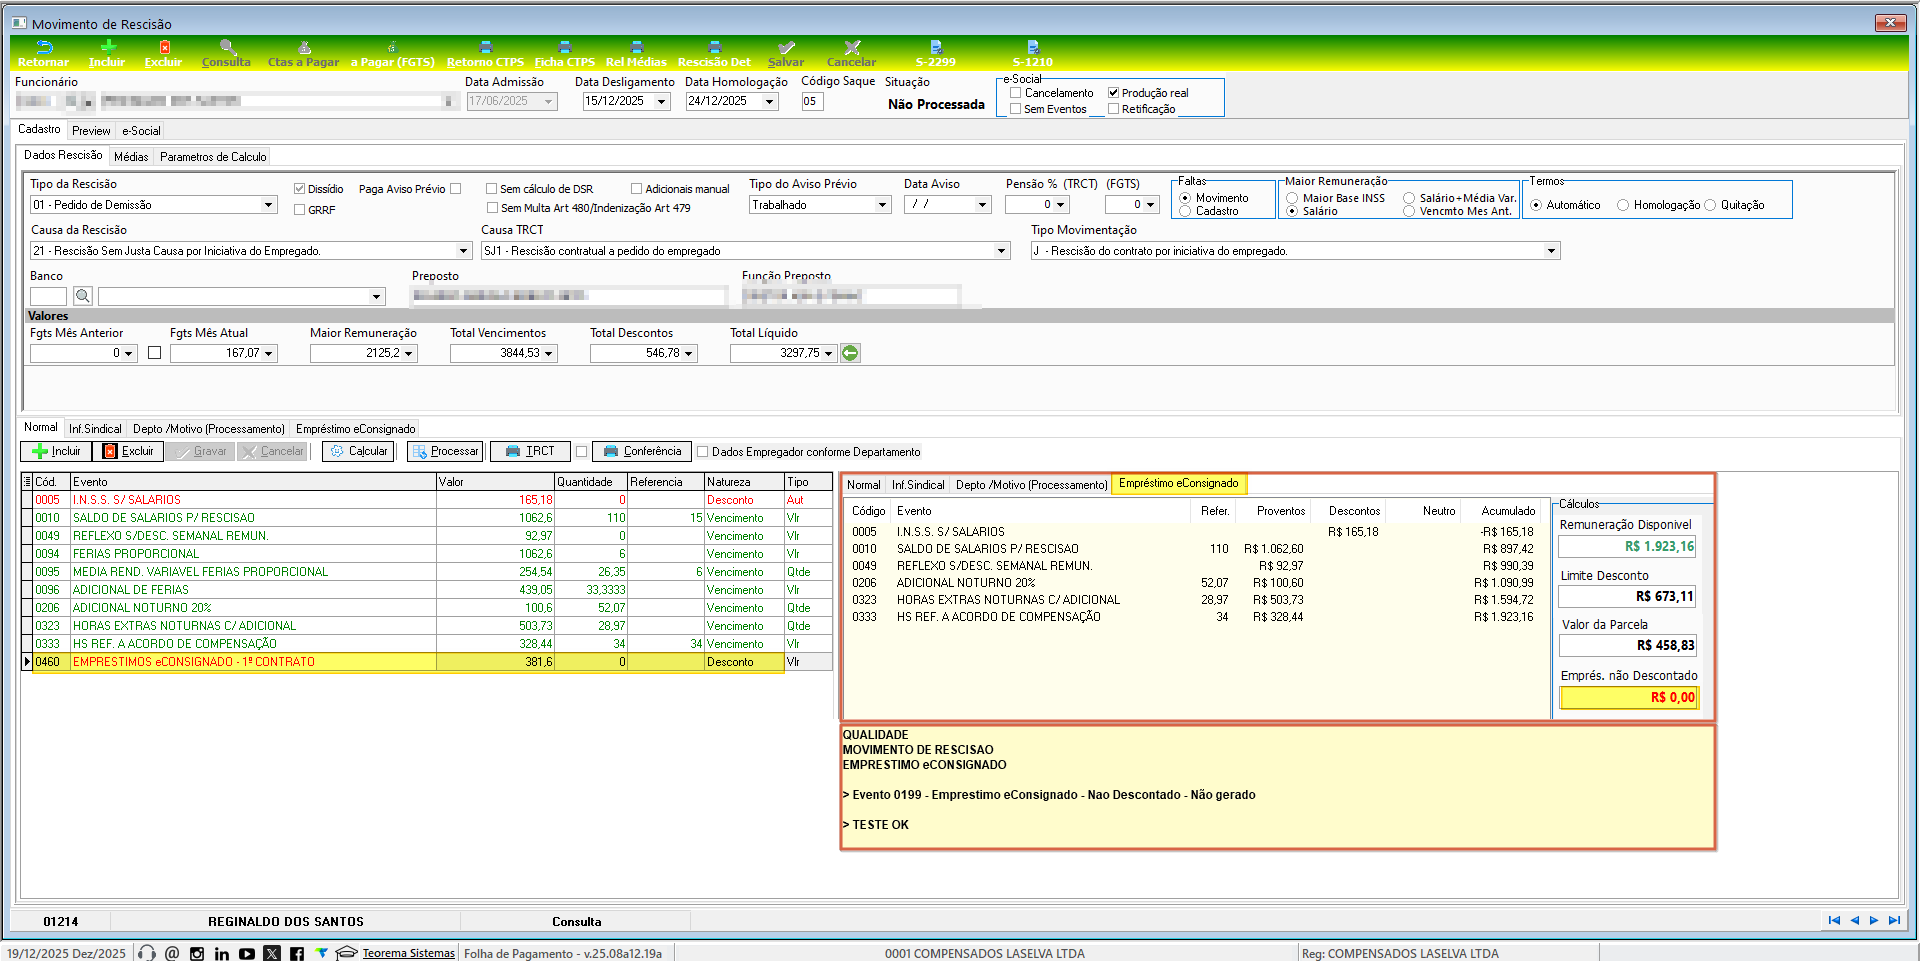Open the Instagram icon in status bar
The image size is (1920, 961).
coord(197,953)
